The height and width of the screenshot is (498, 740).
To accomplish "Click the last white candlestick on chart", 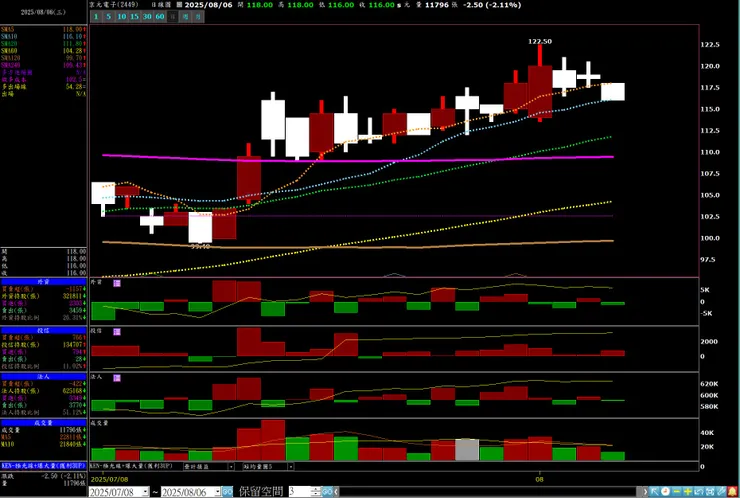I will click(613, 92).
